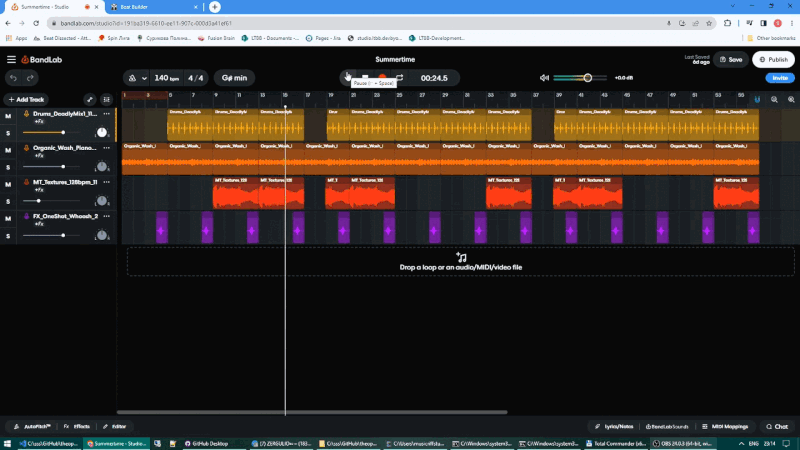Click the master volume slider knob
The image size is (800, 450).
click(587, 78)
